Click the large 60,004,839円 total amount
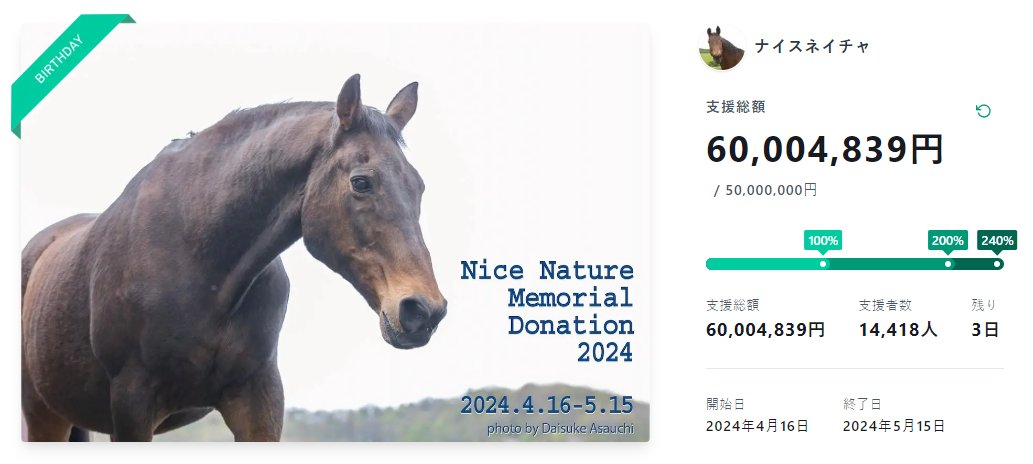This screenshot has height=464, width=1033. pyautogui.click(x=825, y=149)
